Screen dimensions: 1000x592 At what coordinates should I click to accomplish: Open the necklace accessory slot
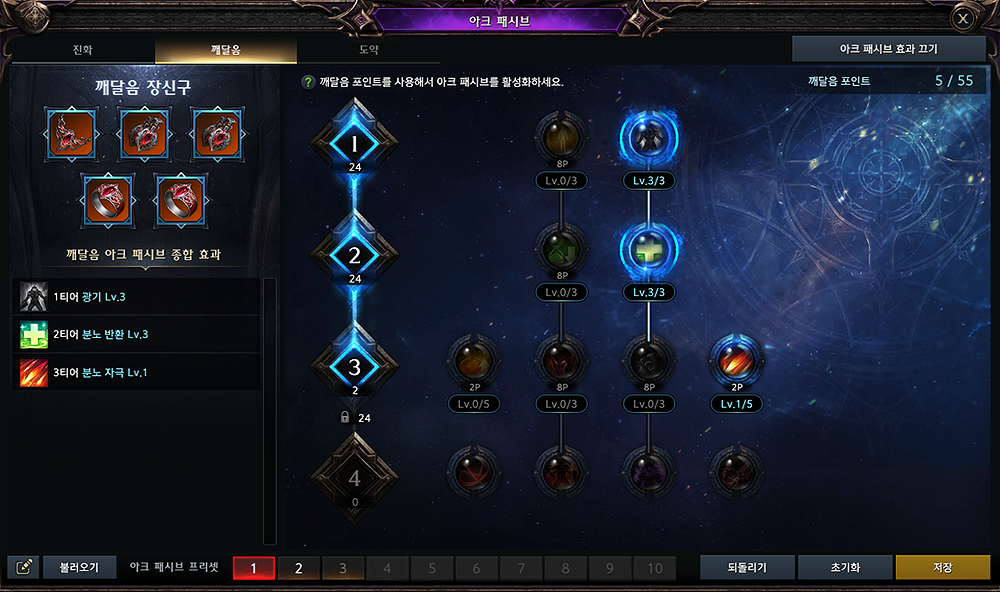71,135
